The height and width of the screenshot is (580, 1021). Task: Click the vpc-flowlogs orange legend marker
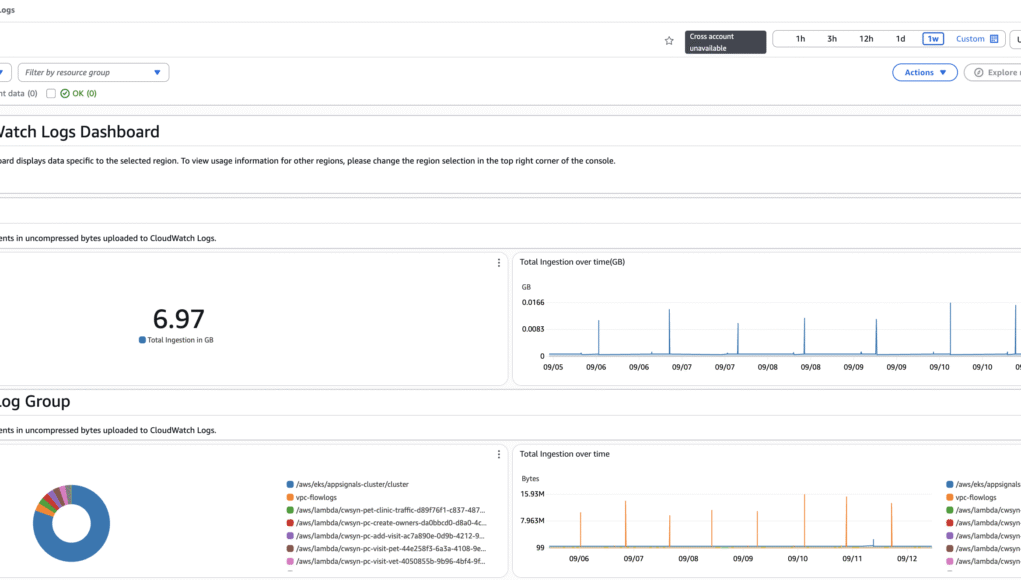point(290,497)
